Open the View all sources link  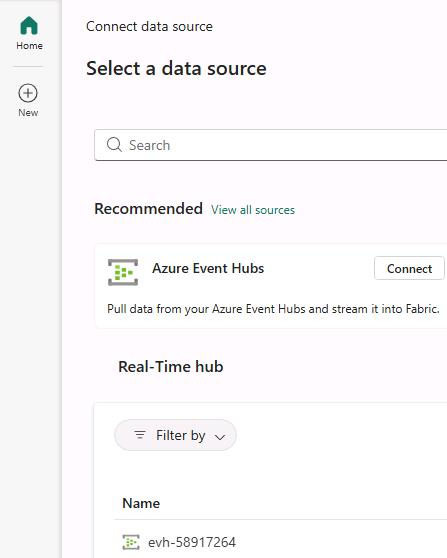[x=253, y=210]
